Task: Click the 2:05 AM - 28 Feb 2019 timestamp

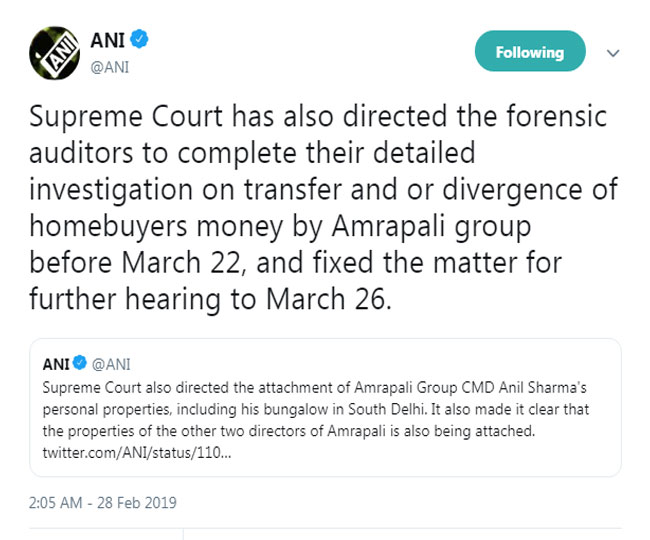Action: 103,501
